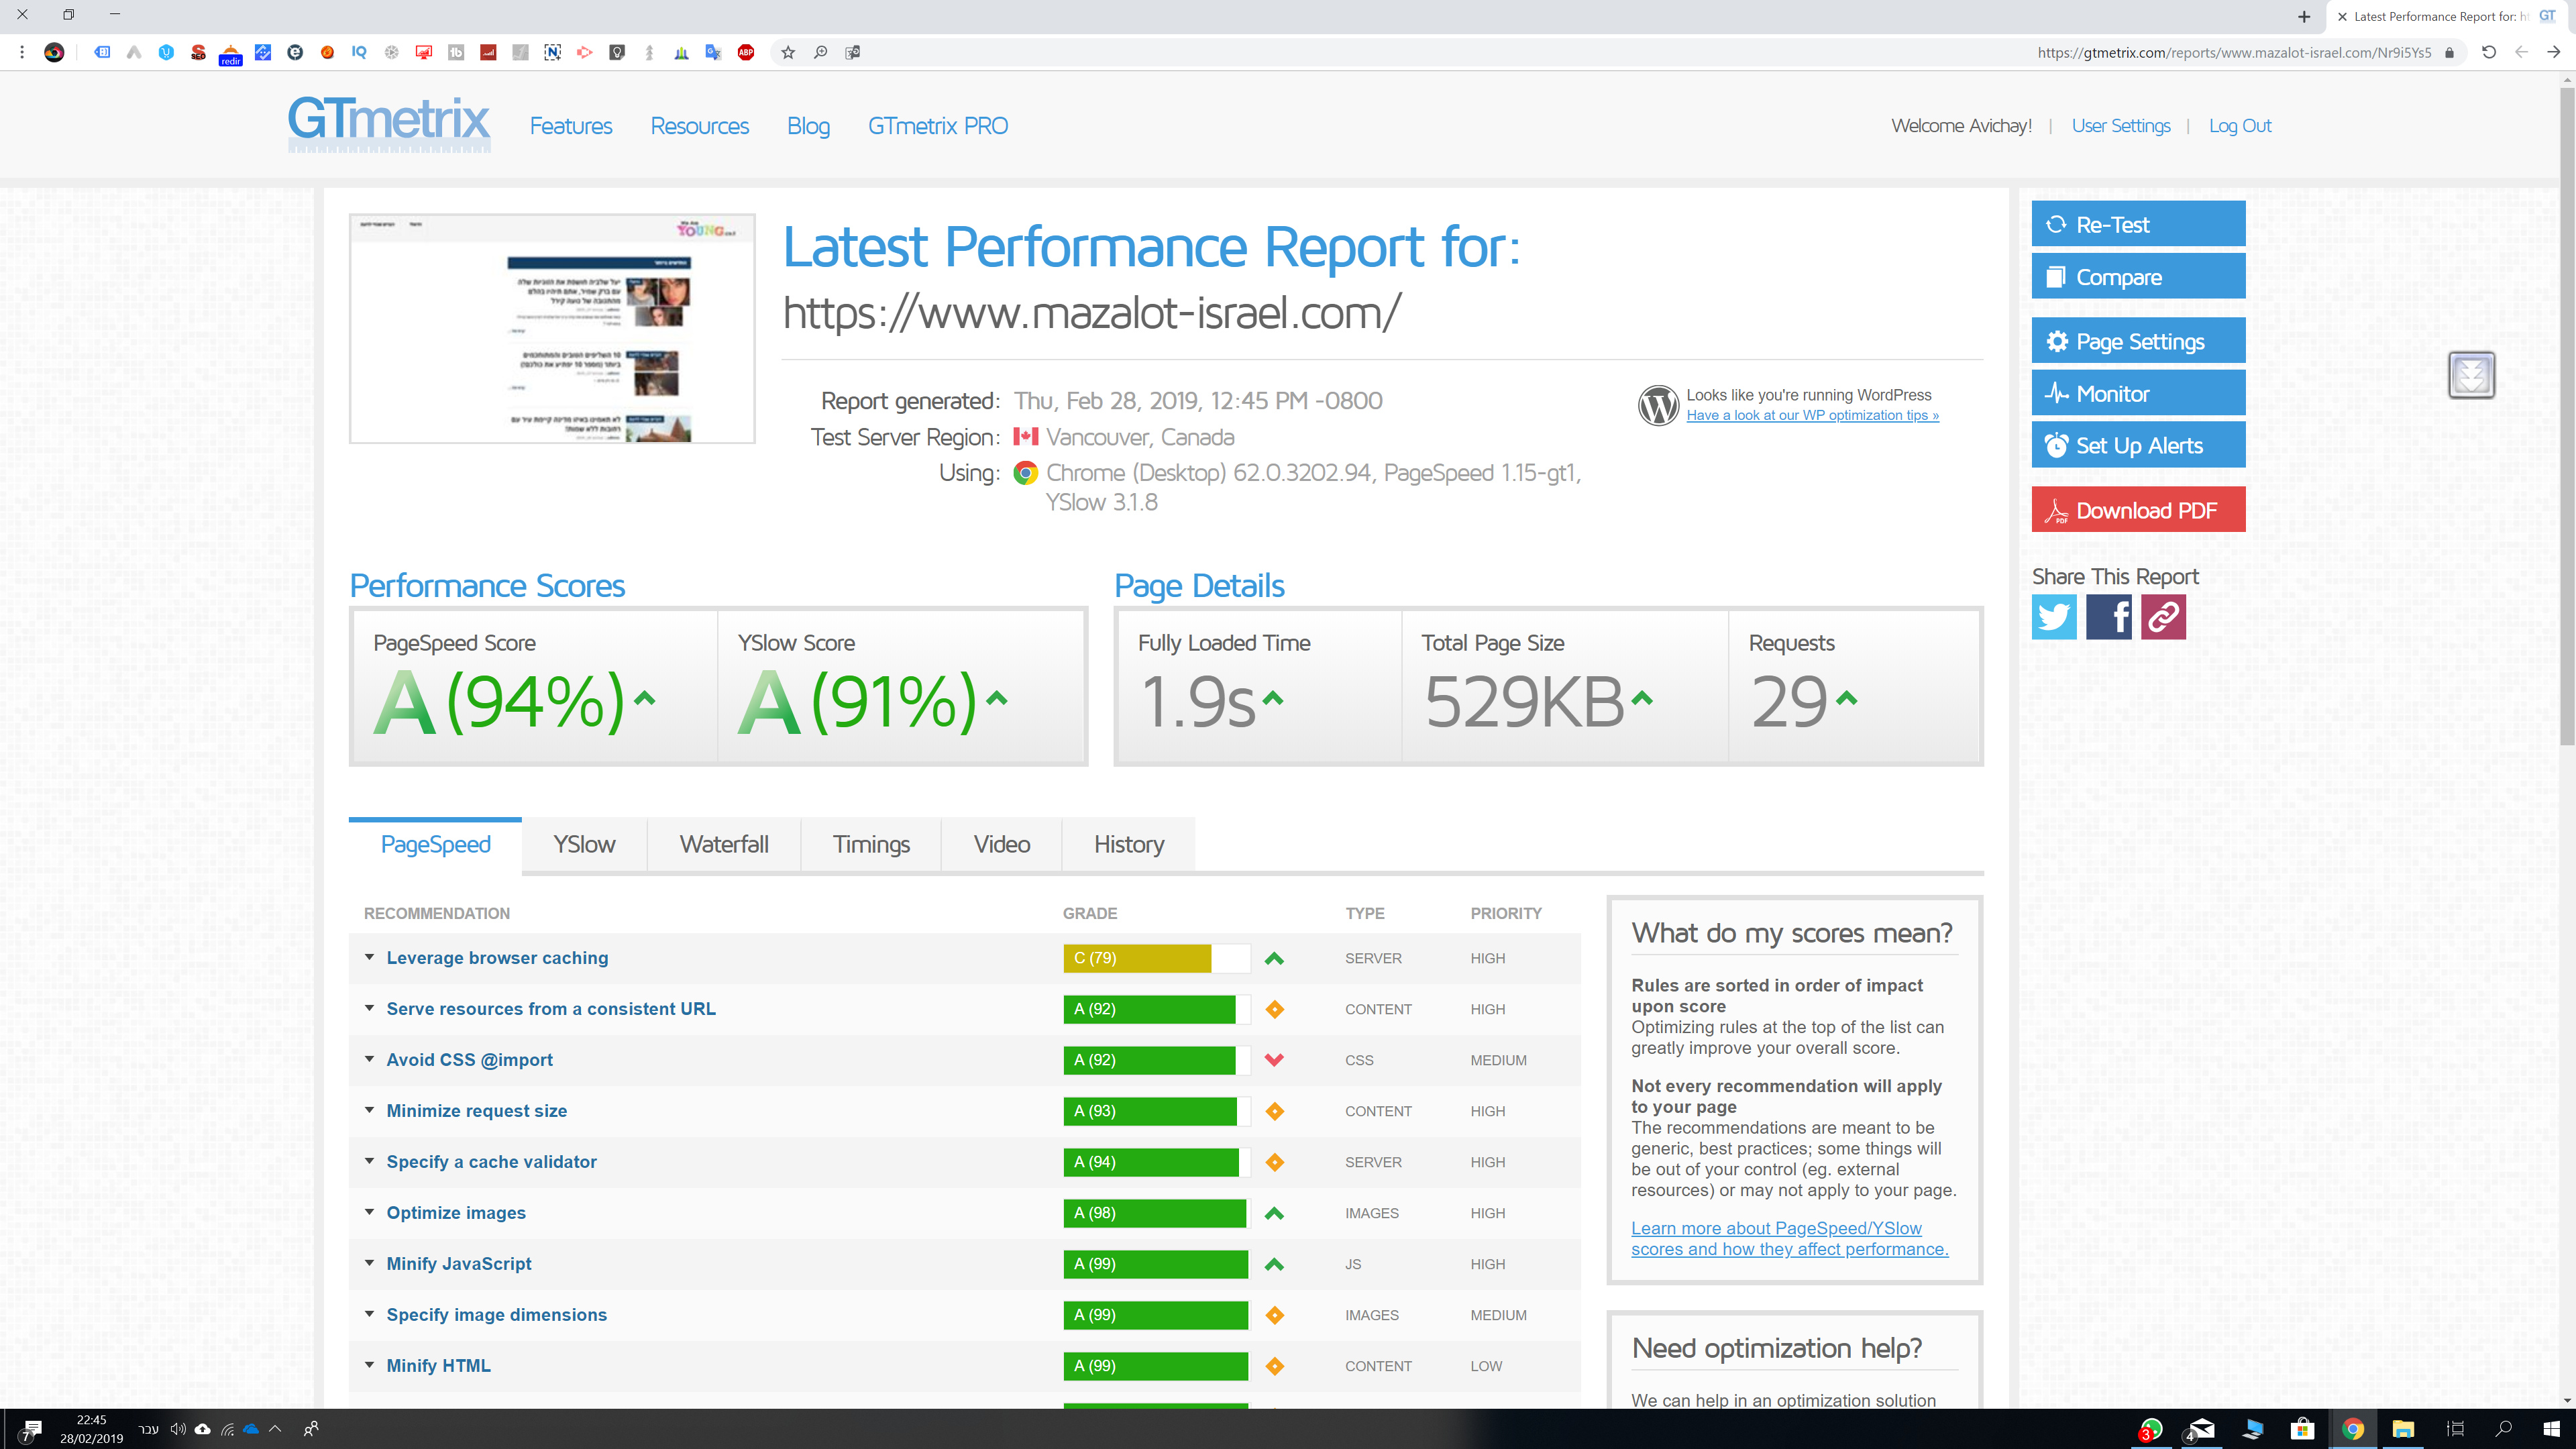Copy the report link icon
Screen dimensions: 2576x1449
2163,617
